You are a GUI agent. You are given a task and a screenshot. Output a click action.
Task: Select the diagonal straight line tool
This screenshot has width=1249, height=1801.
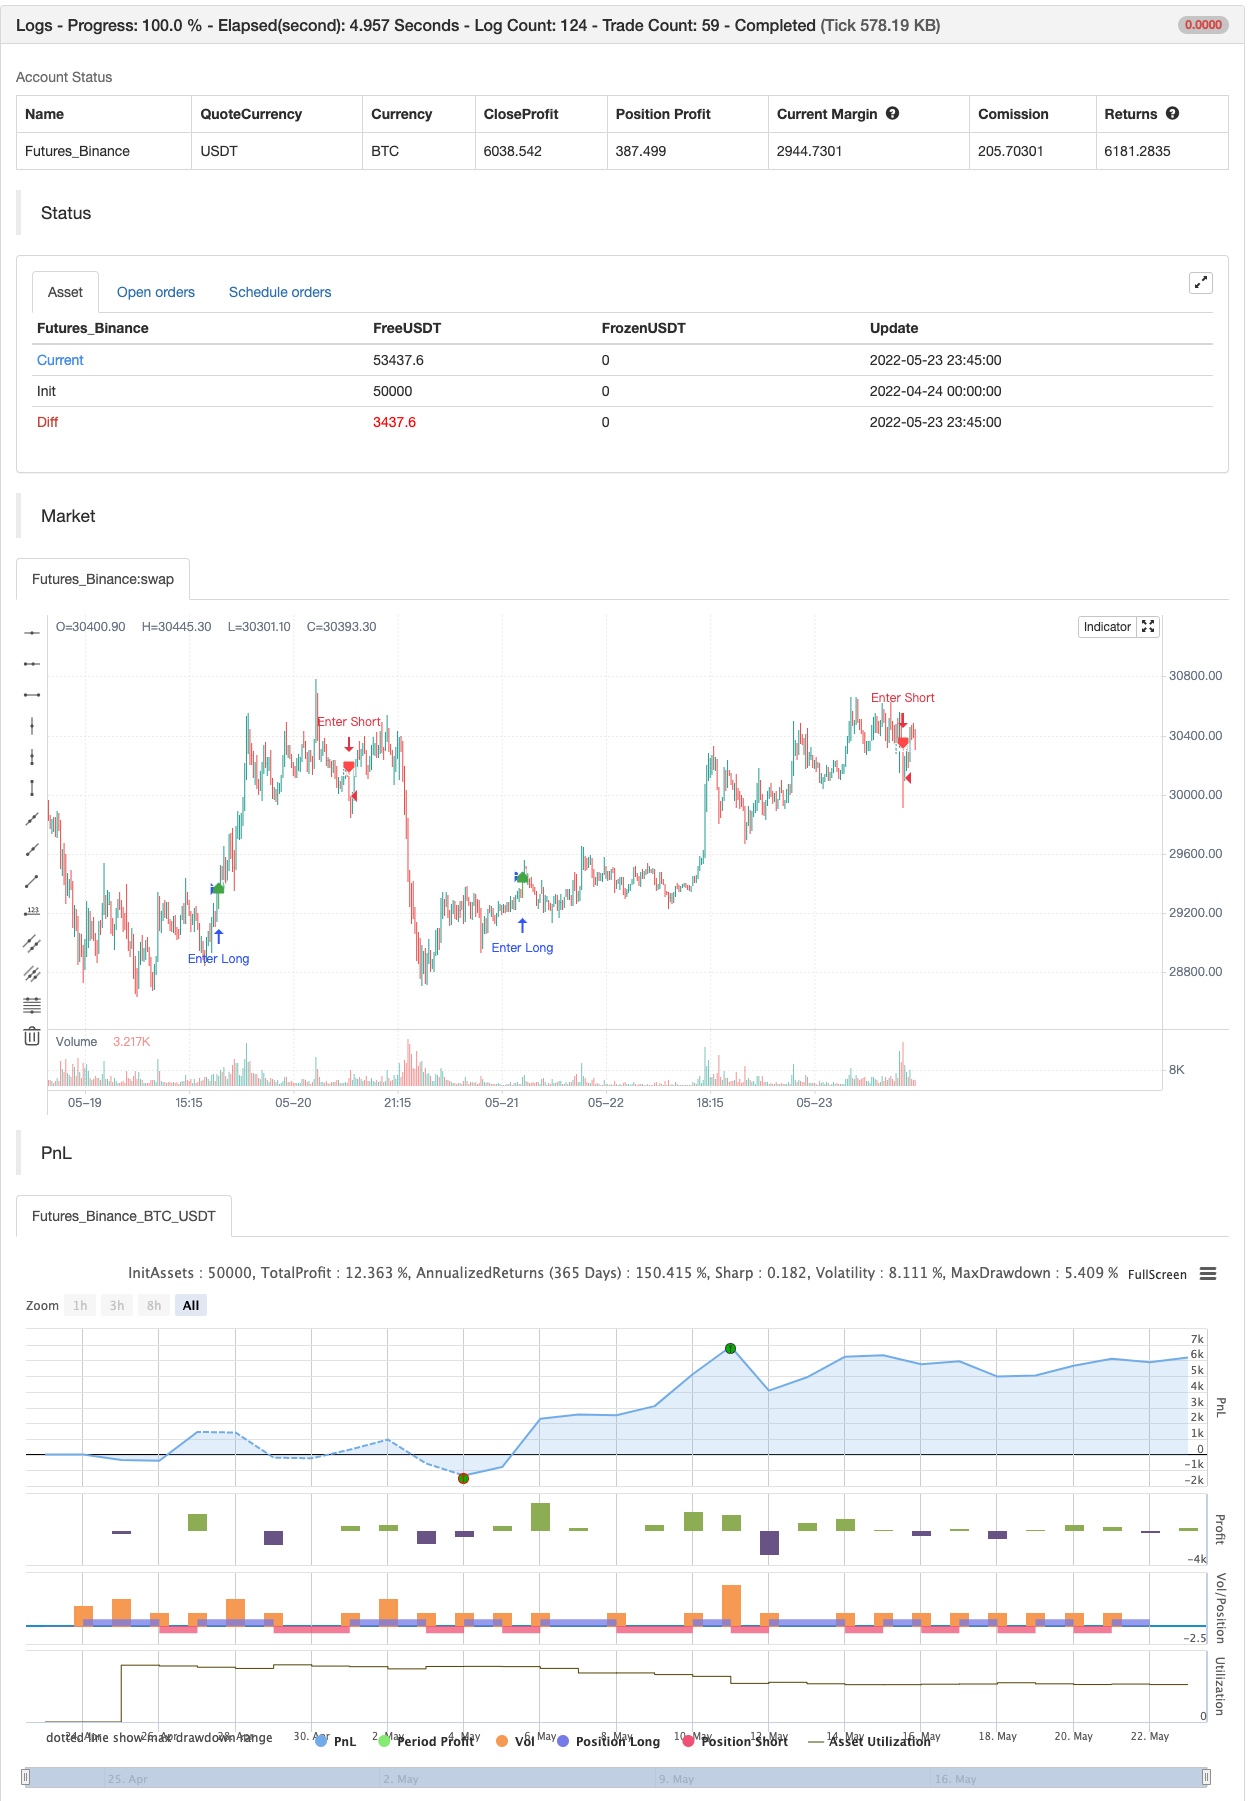coord(32,819)
